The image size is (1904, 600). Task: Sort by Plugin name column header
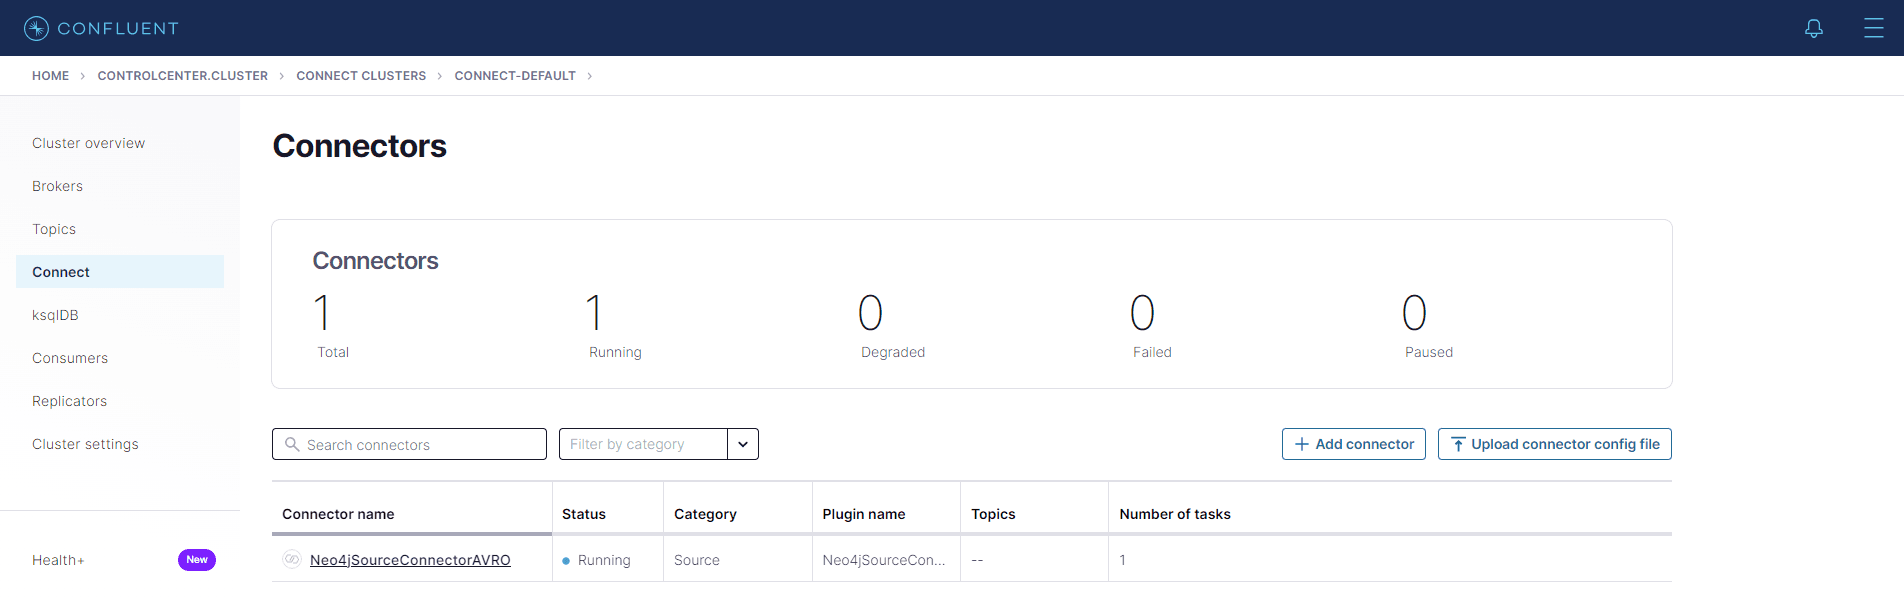point(864,514)
